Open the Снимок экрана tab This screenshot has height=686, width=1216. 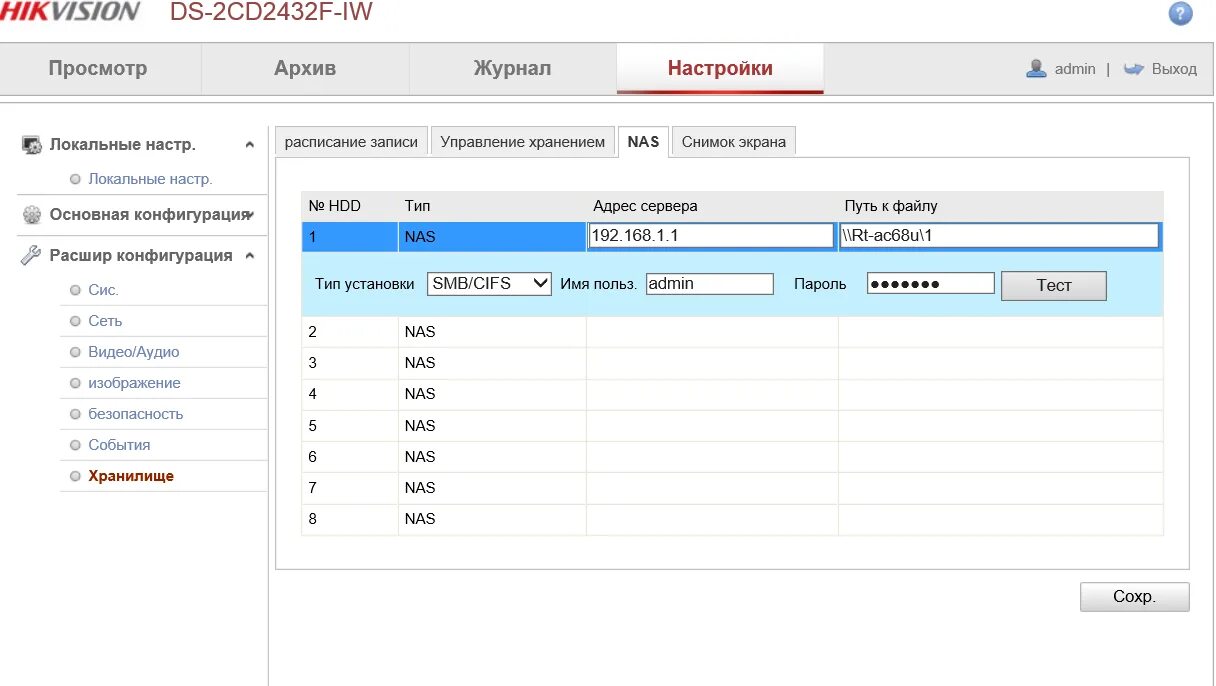coord(734,141)
